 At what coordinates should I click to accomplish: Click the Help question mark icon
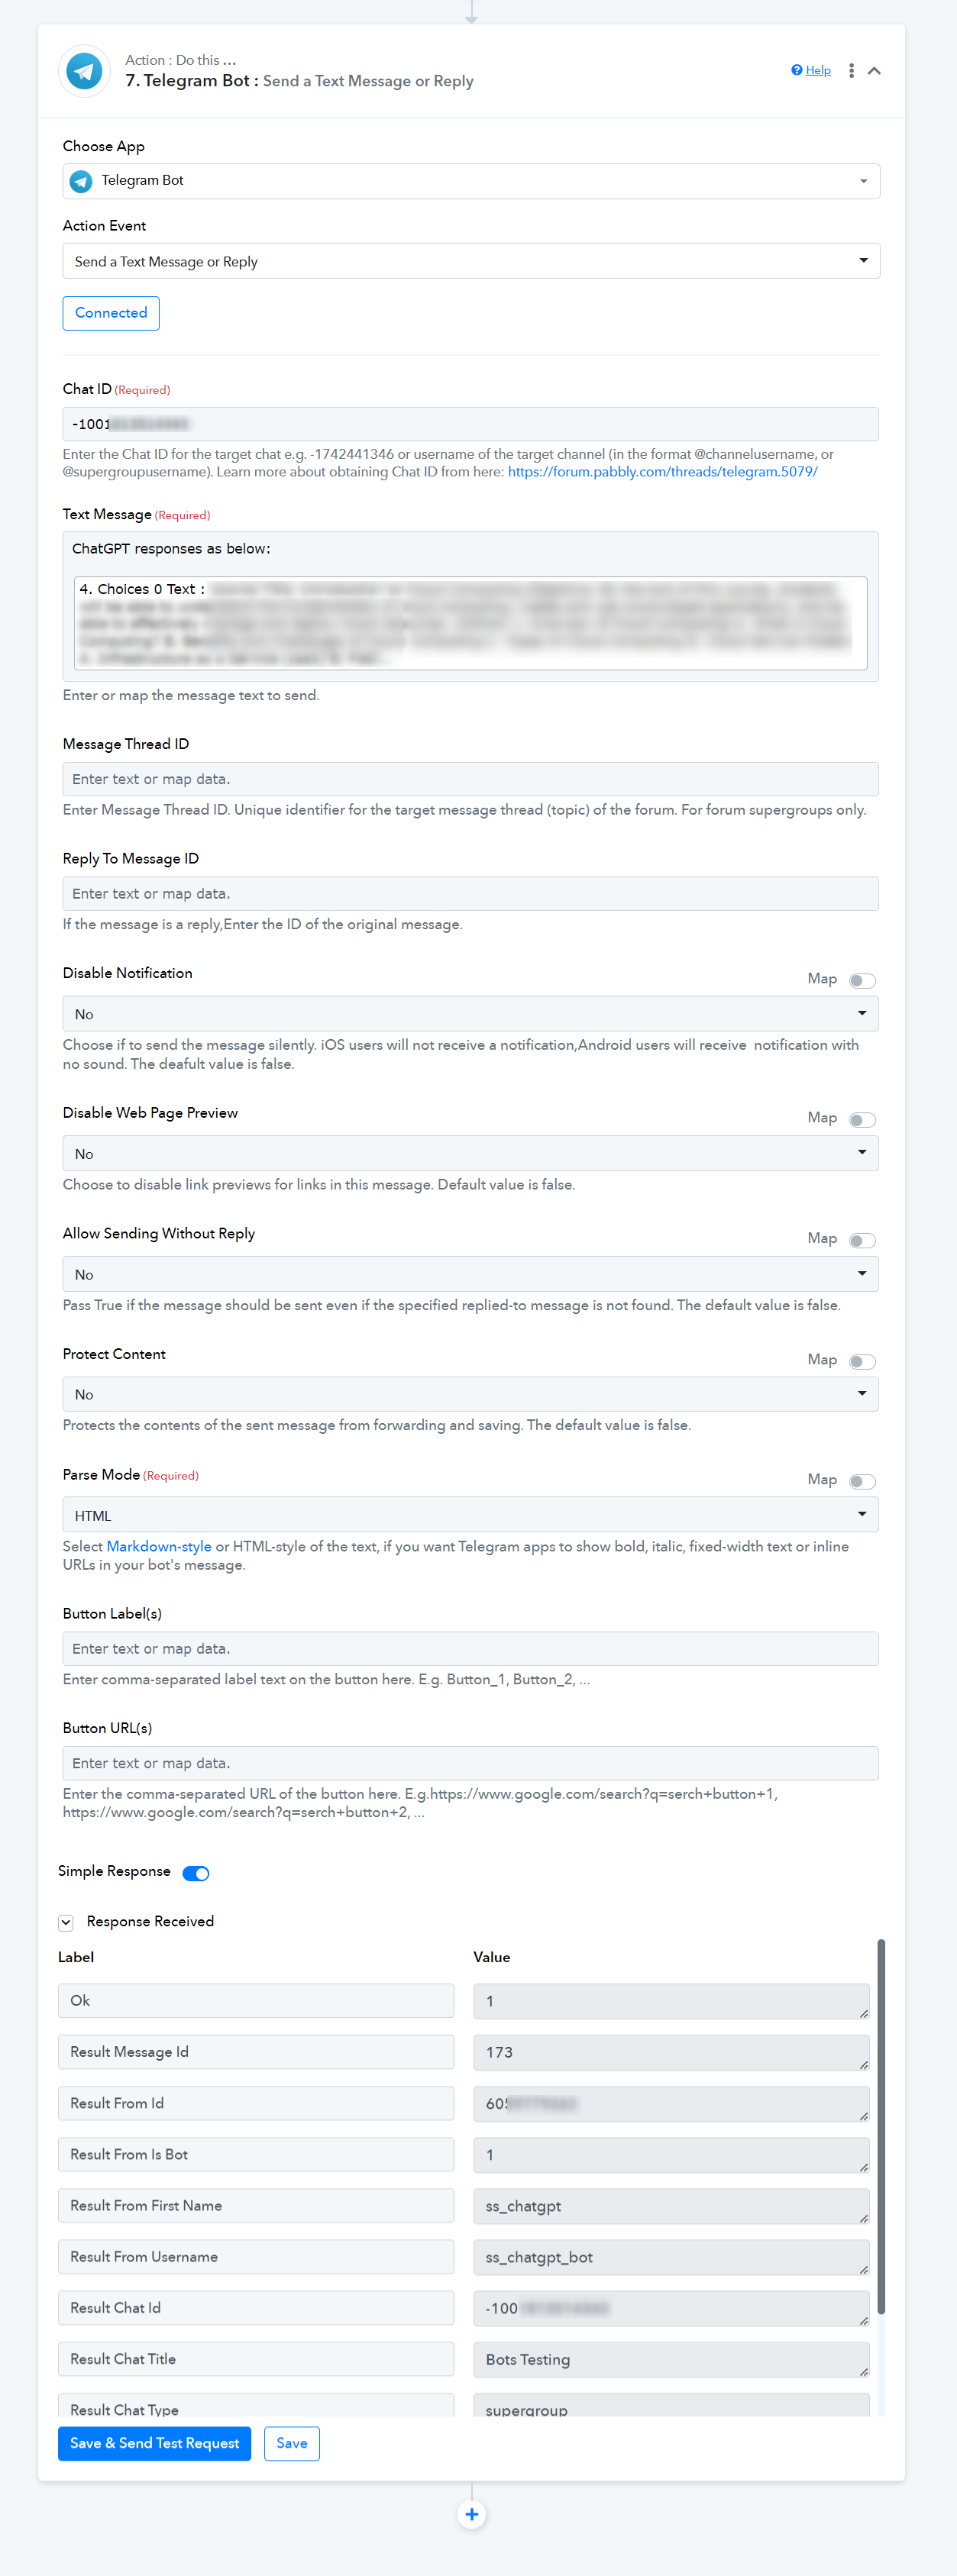click(797, 70)
